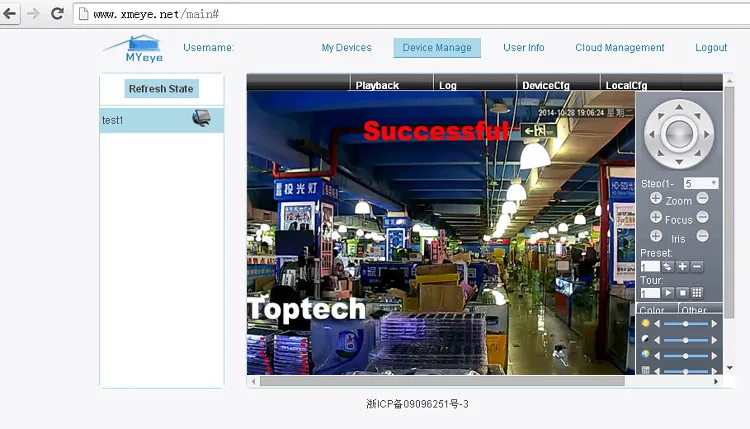The width and height of the screenshot is (750, 429).
Task: Click the ICP 09096251 footer text
Action: [x=417, y=404]
